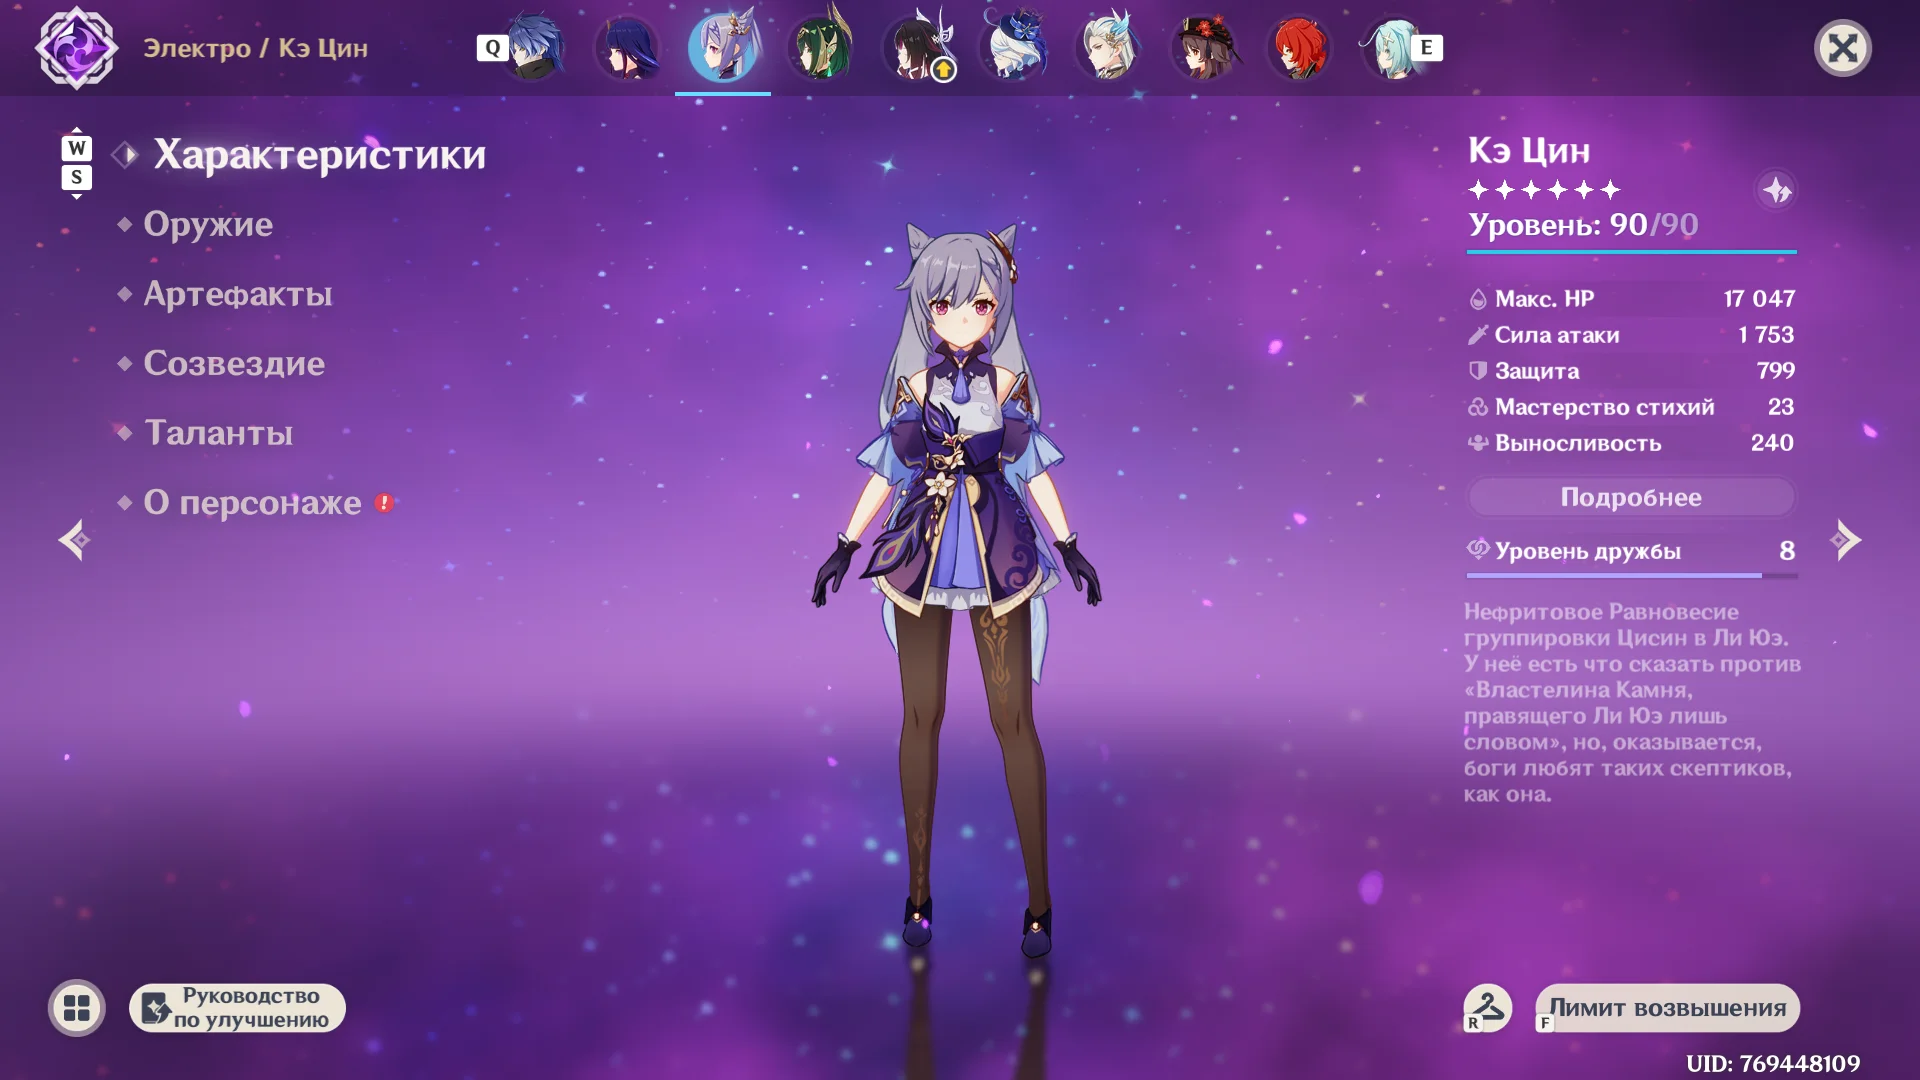Open the four-square grid menu icon
Viewport: 1920px width, 1080px height.
pyautogui.click(x=77, y=1008)
